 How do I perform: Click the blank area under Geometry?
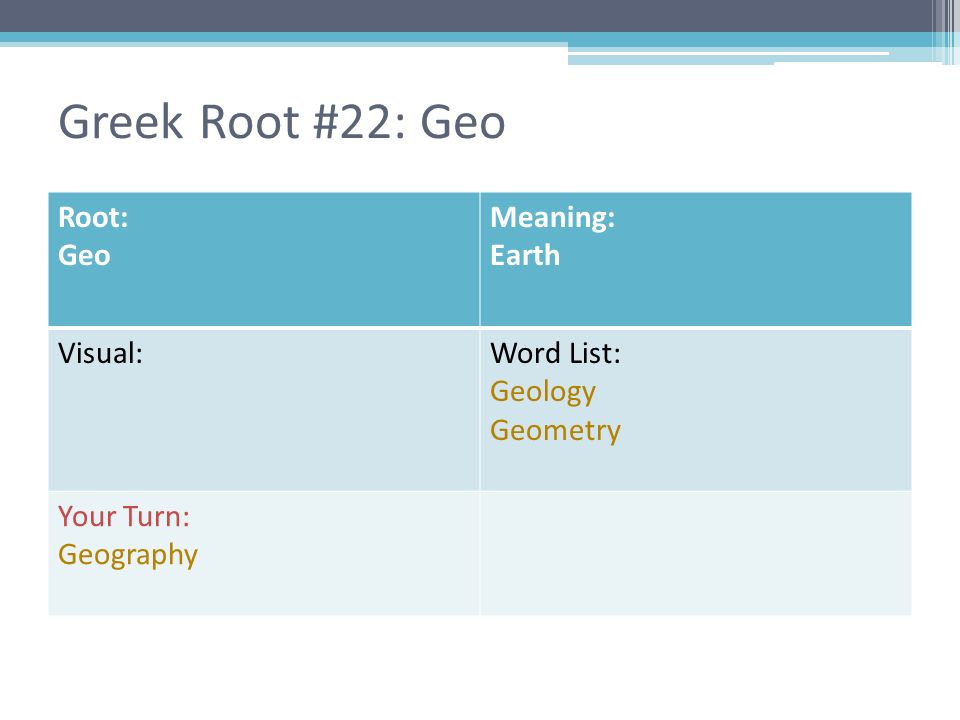tap(696, 468)
